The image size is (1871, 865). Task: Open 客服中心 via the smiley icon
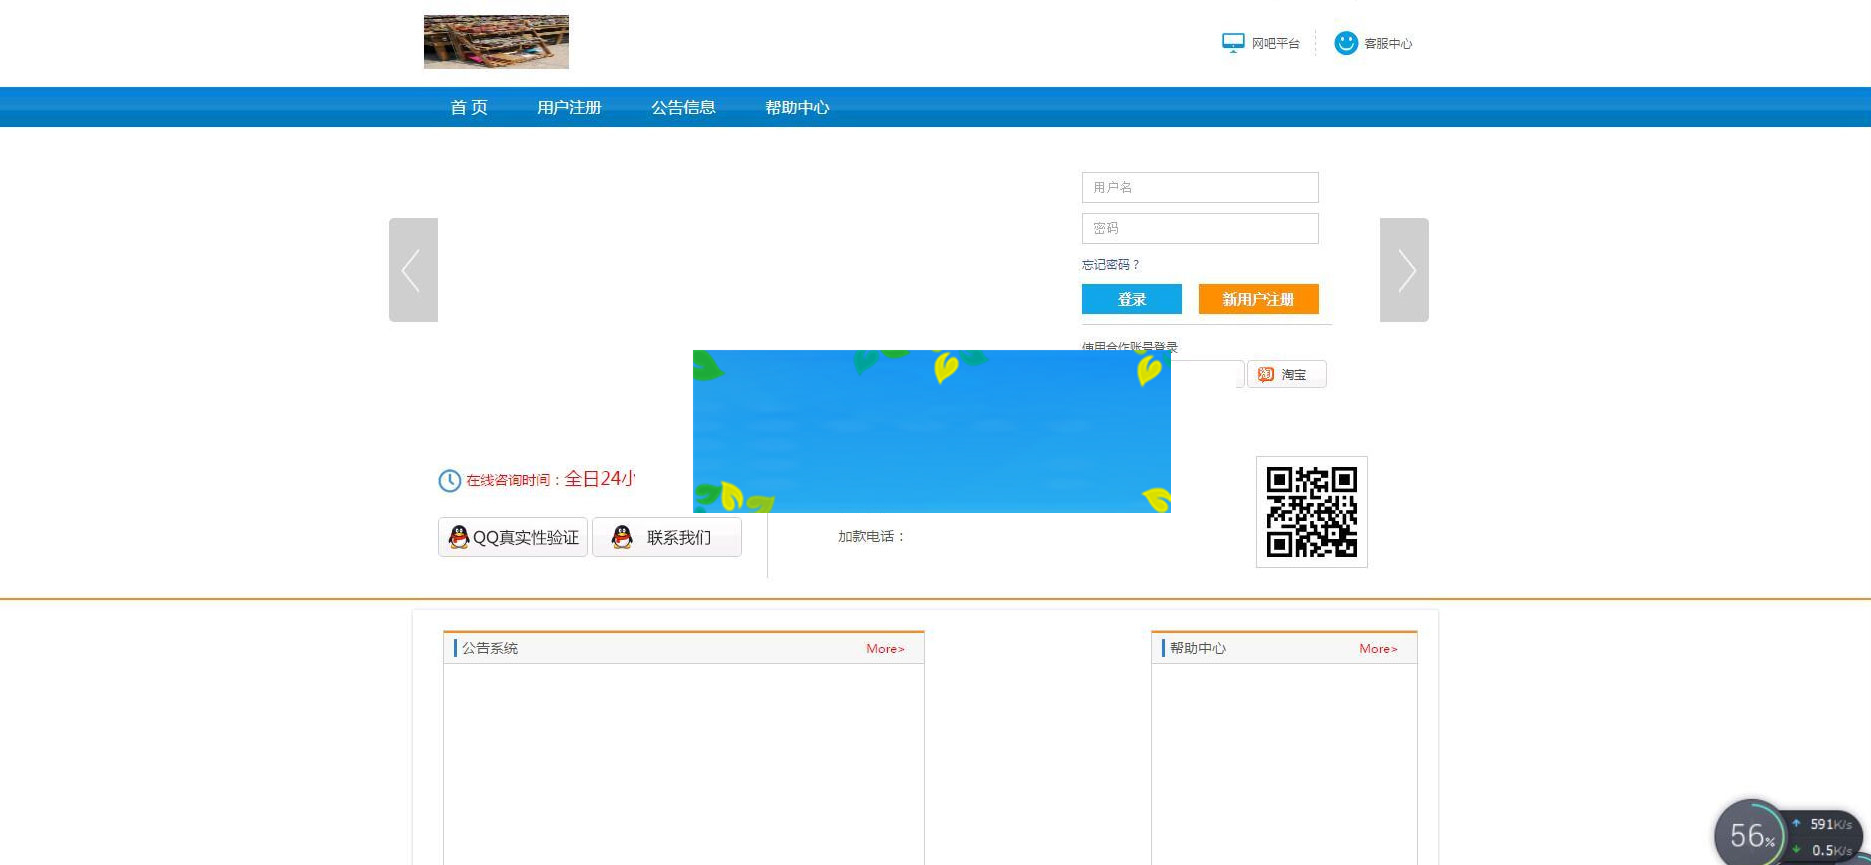1346,43
